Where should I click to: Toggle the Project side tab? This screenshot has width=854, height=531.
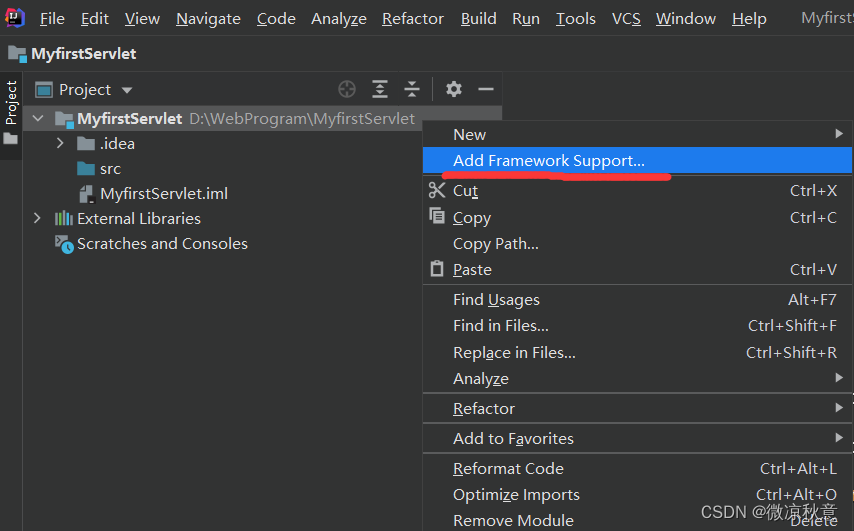(x=11, y=104)
